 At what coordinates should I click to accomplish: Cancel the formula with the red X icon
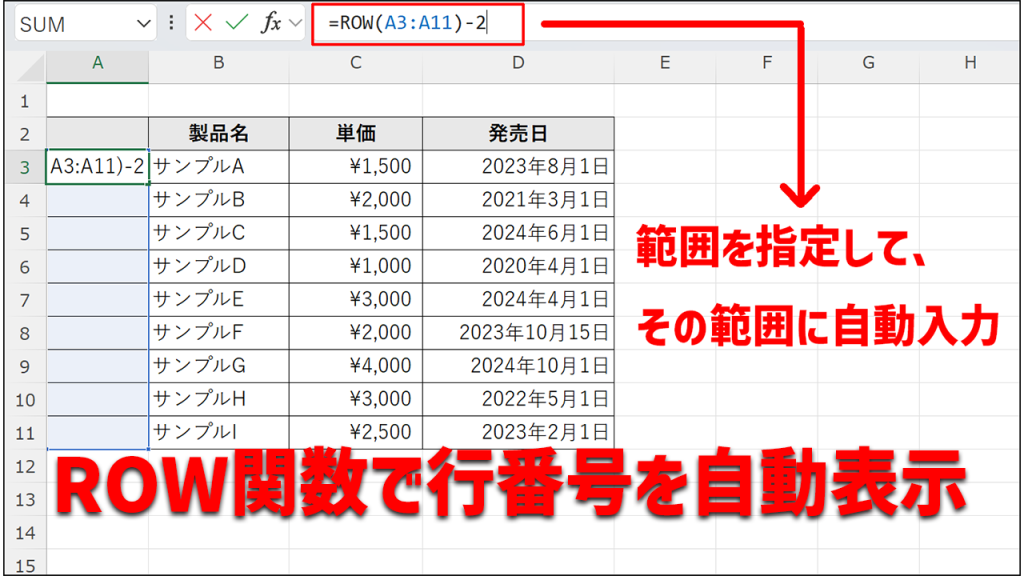pos(202,21)
